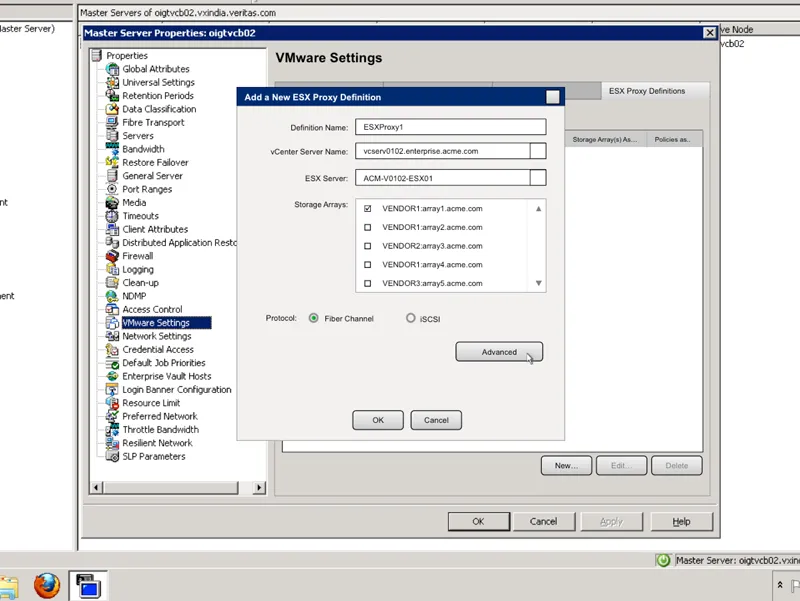The width and height of the screenshot is (800, 601).
Task: Click the Media icon in tree
Action: 112,202
